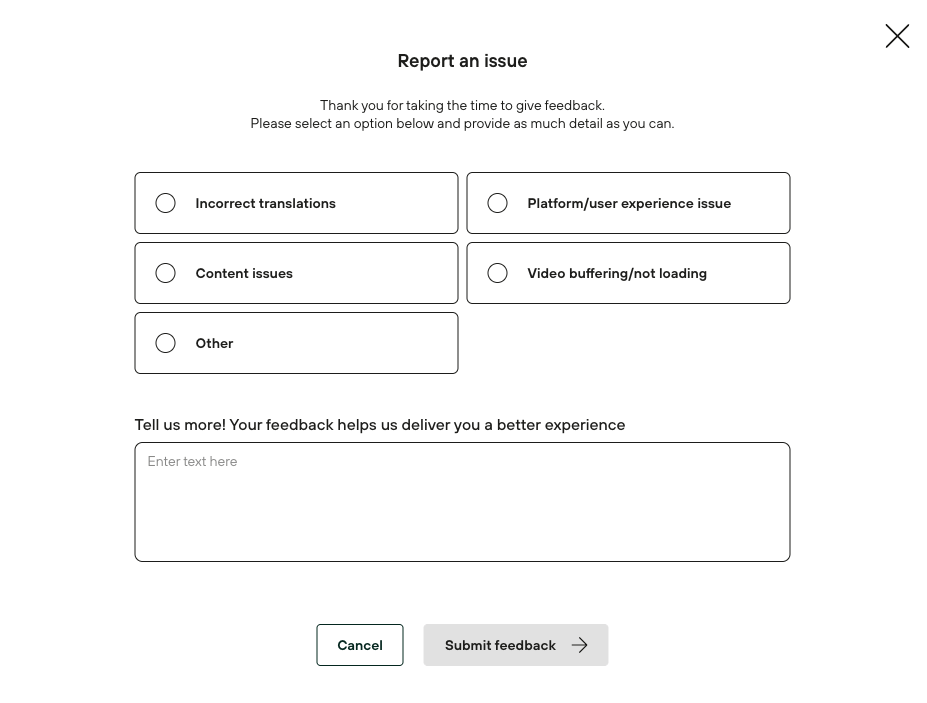This screenshot has height=703, width=927.
Task: Click the Report an issue heading
Action: [462, 61]
